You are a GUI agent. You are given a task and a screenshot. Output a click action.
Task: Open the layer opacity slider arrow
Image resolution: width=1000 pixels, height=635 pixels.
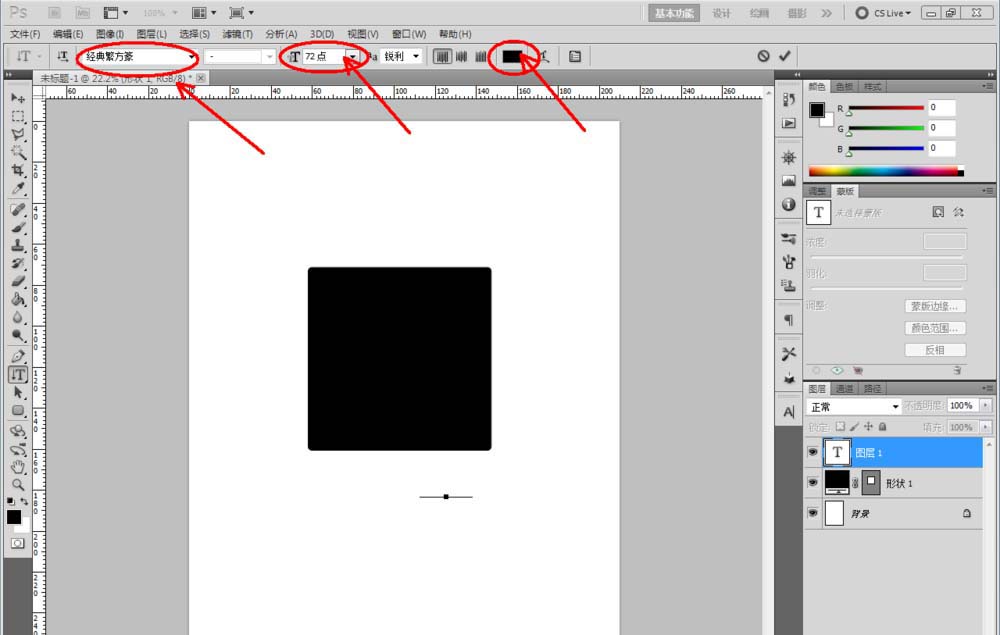click(986, 405)
